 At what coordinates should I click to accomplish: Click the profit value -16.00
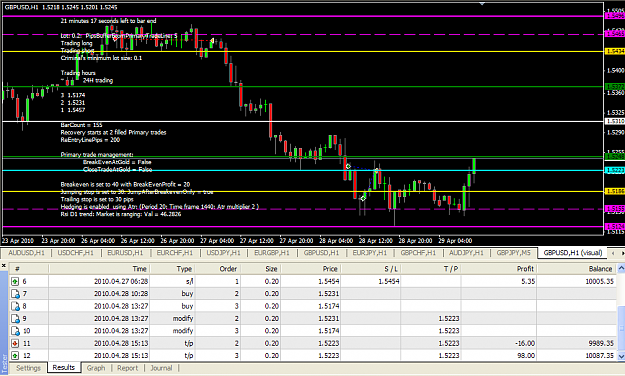tap(525, 343)
